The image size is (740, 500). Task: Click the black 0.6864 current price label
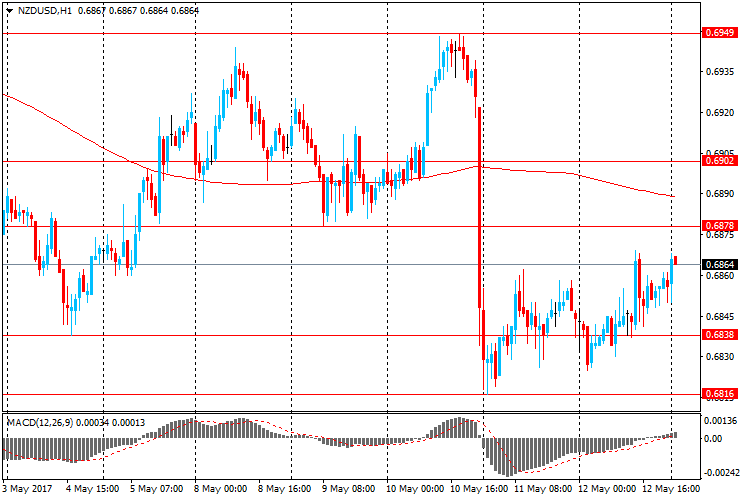click(720, 264)
